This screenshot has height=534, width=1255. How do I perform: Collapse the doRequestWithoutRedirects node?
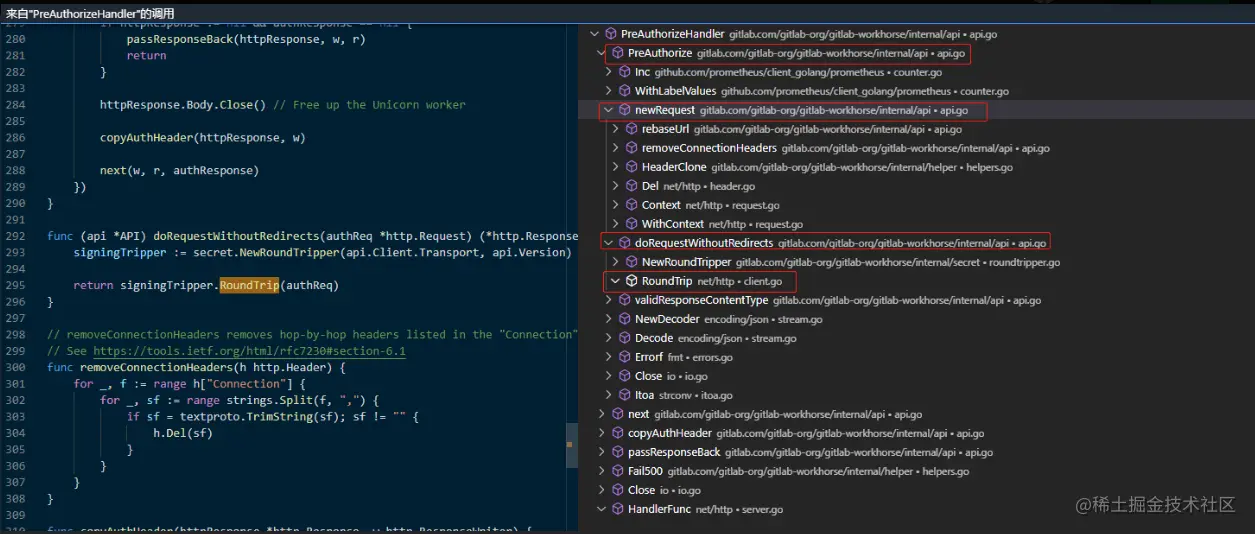pos(608,243)
